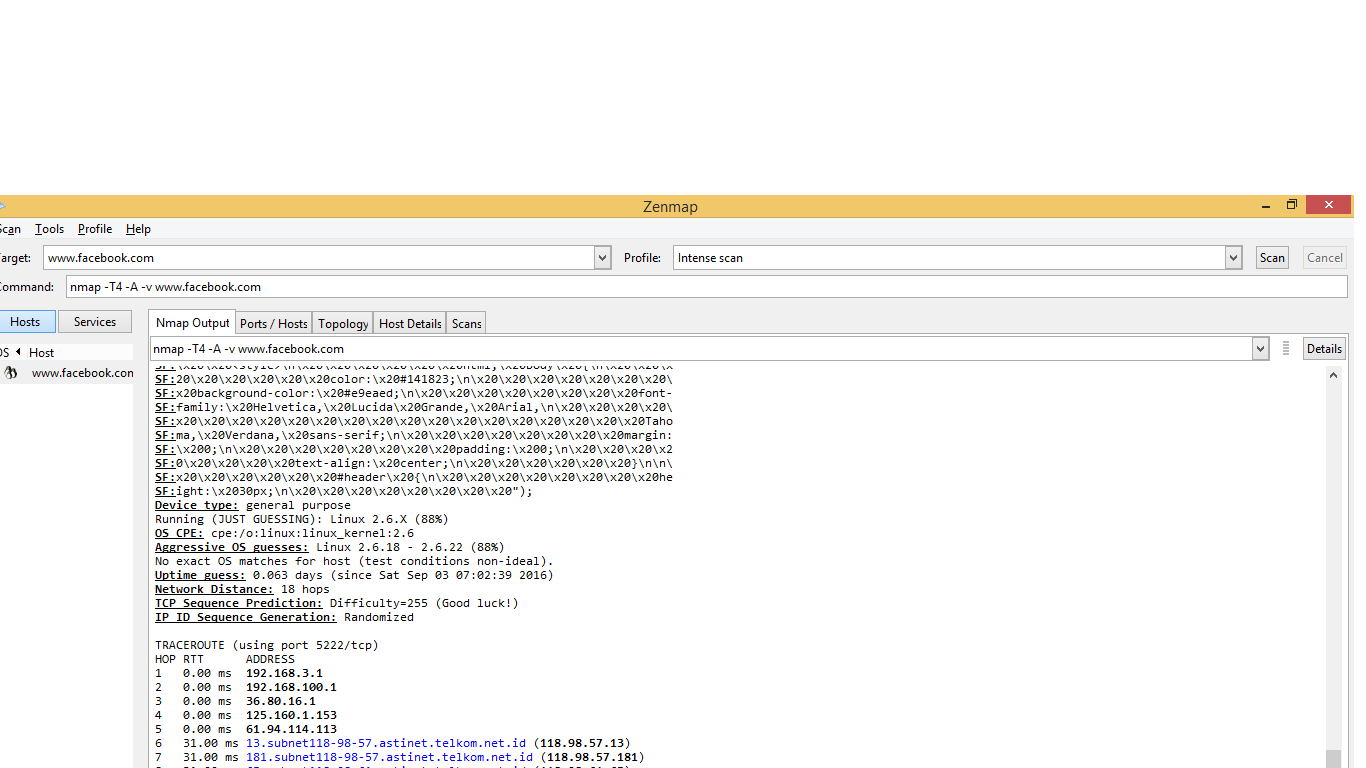The width and height of the screenshot is (1366, 768).
Task: Click the Linux penguin icon beside www.facebook.com
Action: pyautogui.click(x=9, y=372)
